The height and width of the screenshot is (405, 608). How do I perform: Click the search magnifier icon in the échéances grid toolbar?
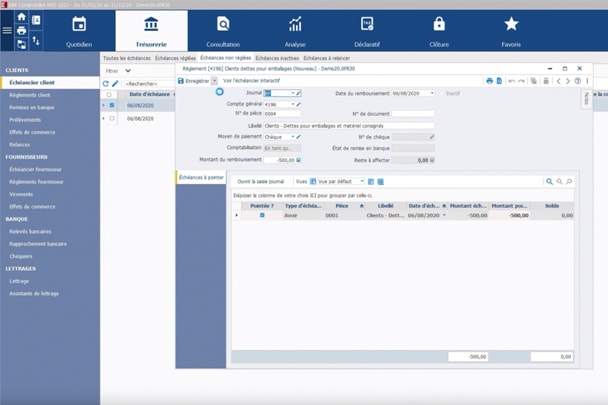[549, 181]
